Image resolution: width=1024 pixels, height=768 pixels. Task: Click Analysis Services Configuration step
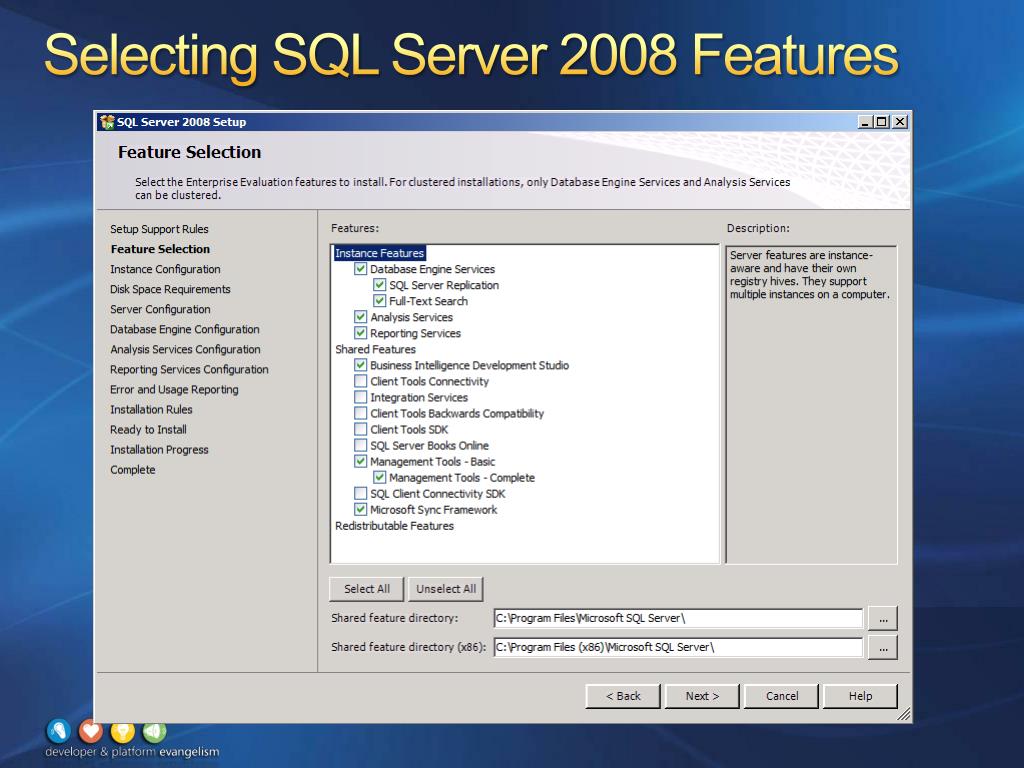[185, 349]
